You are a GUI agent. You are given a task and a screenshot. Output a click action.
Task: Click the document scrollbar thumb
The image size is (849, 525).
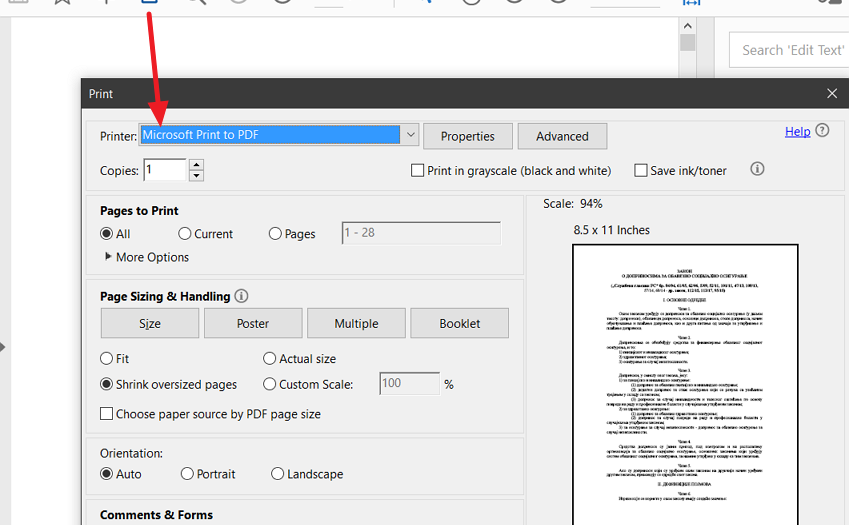point(688,43)
